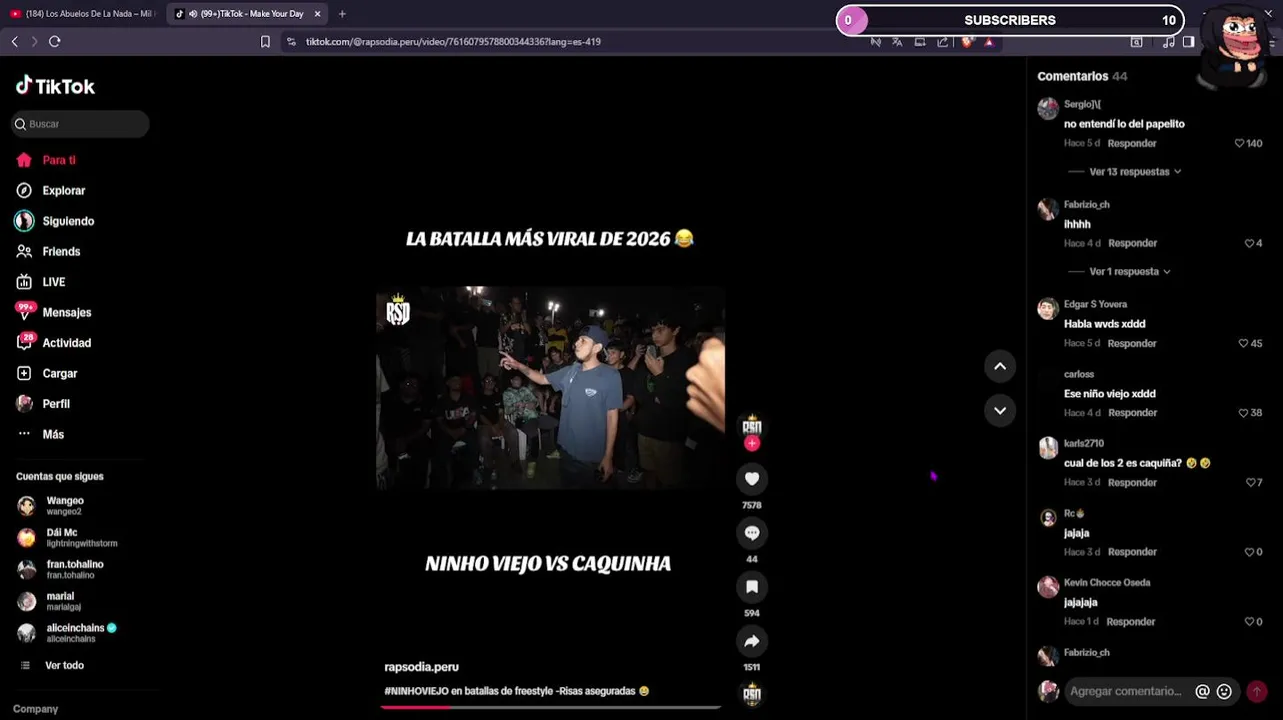Open Brave Shields icon

966,41
